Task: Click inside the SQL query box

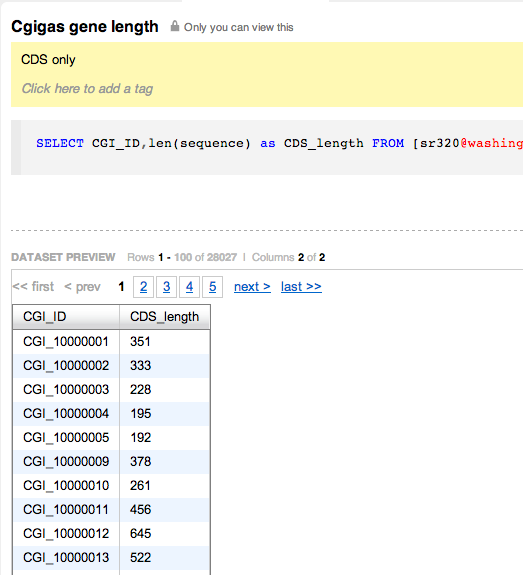Action: point(267,147)
